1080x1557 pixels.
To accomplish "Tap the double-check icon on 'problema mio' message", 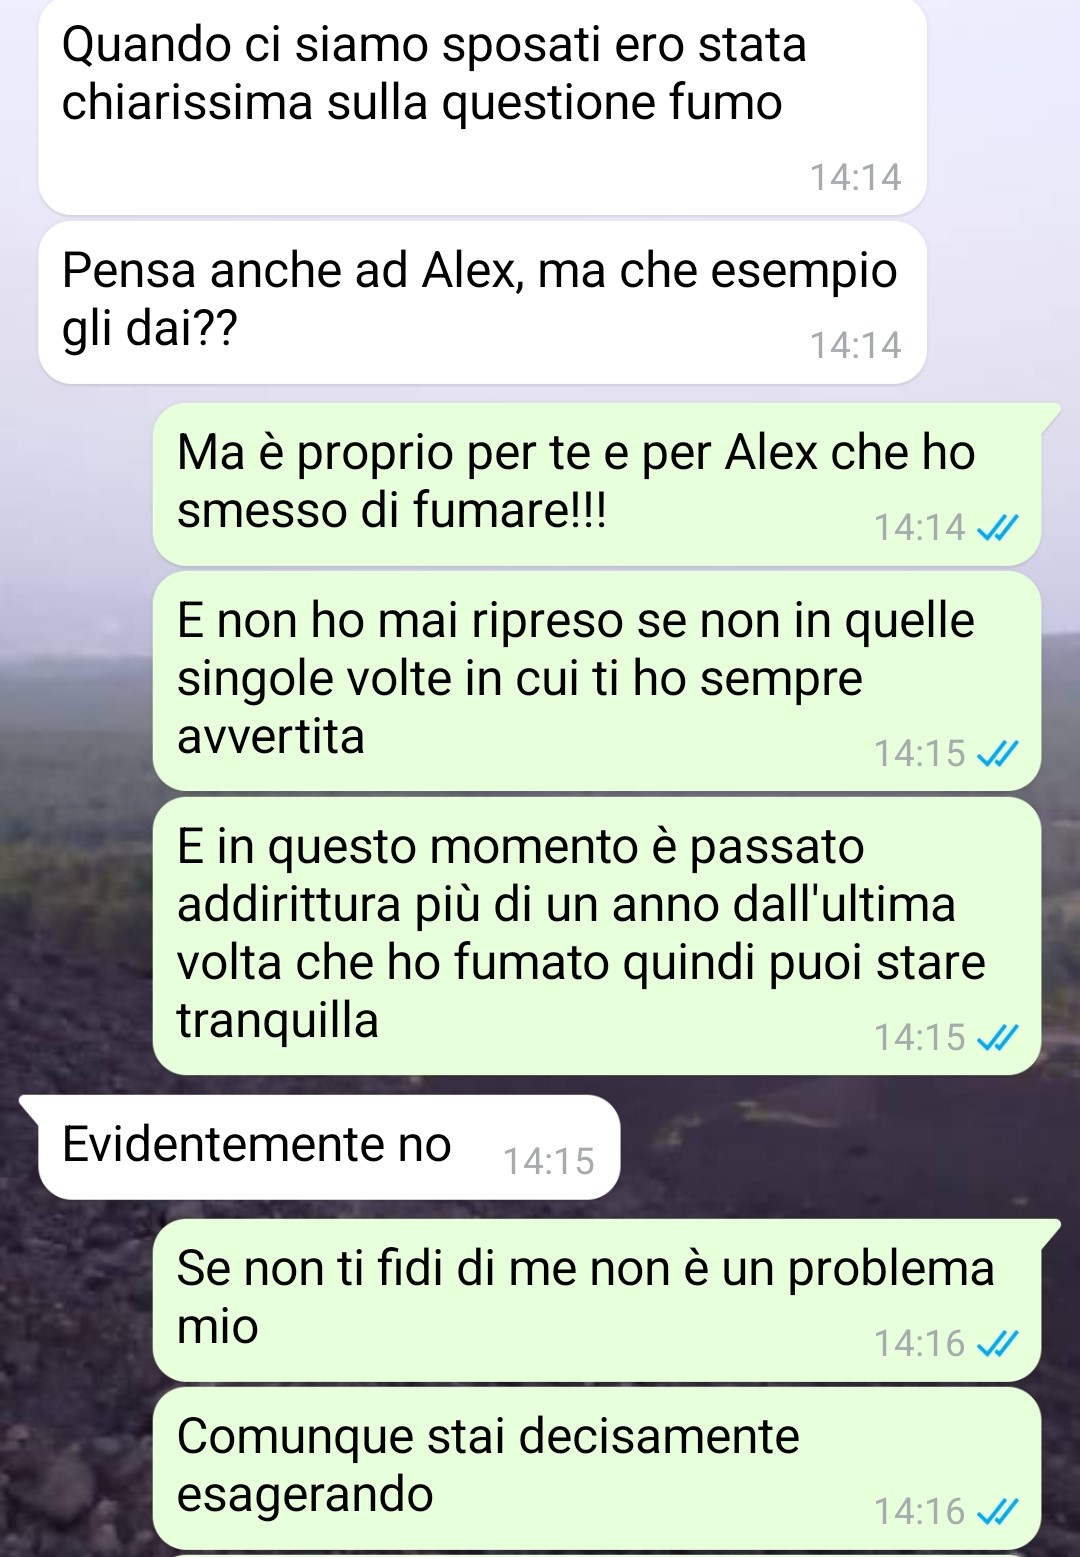I will coord(997,1343).
